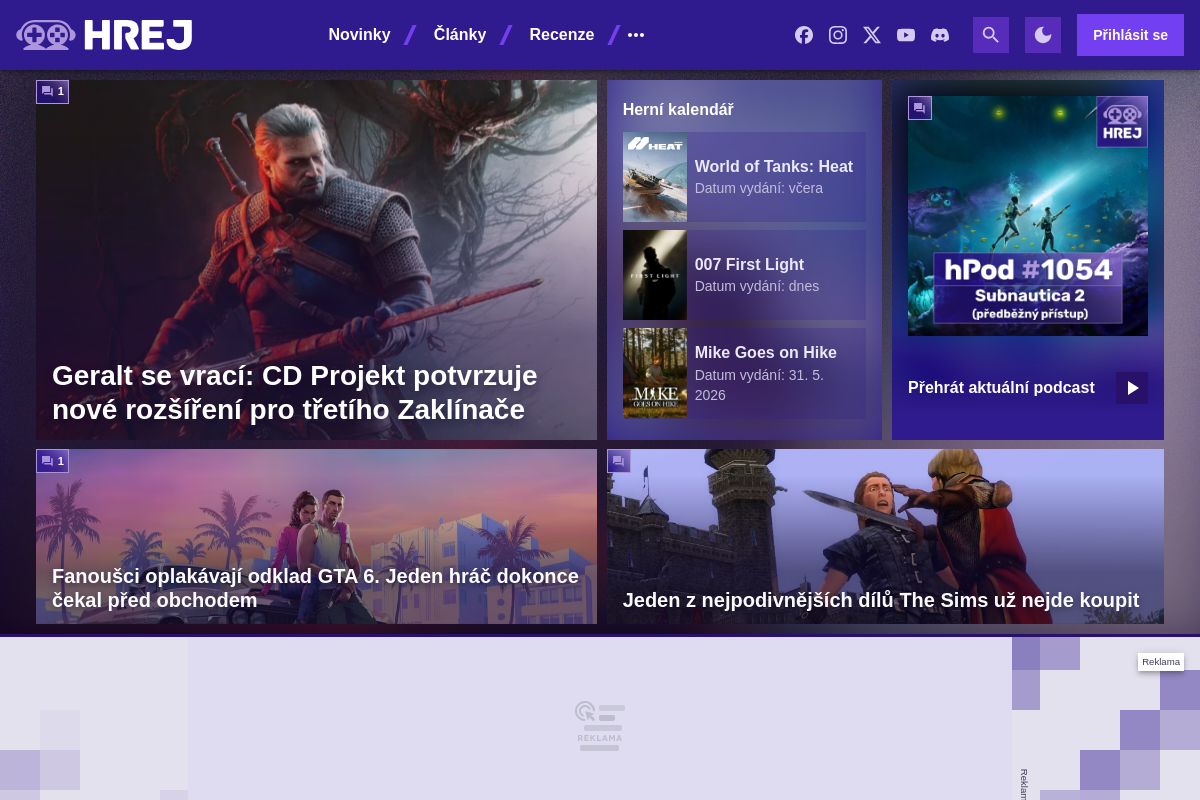The image size is (1200, 800).
Task: Open the Facebook social link
Action: pos(804,35)
